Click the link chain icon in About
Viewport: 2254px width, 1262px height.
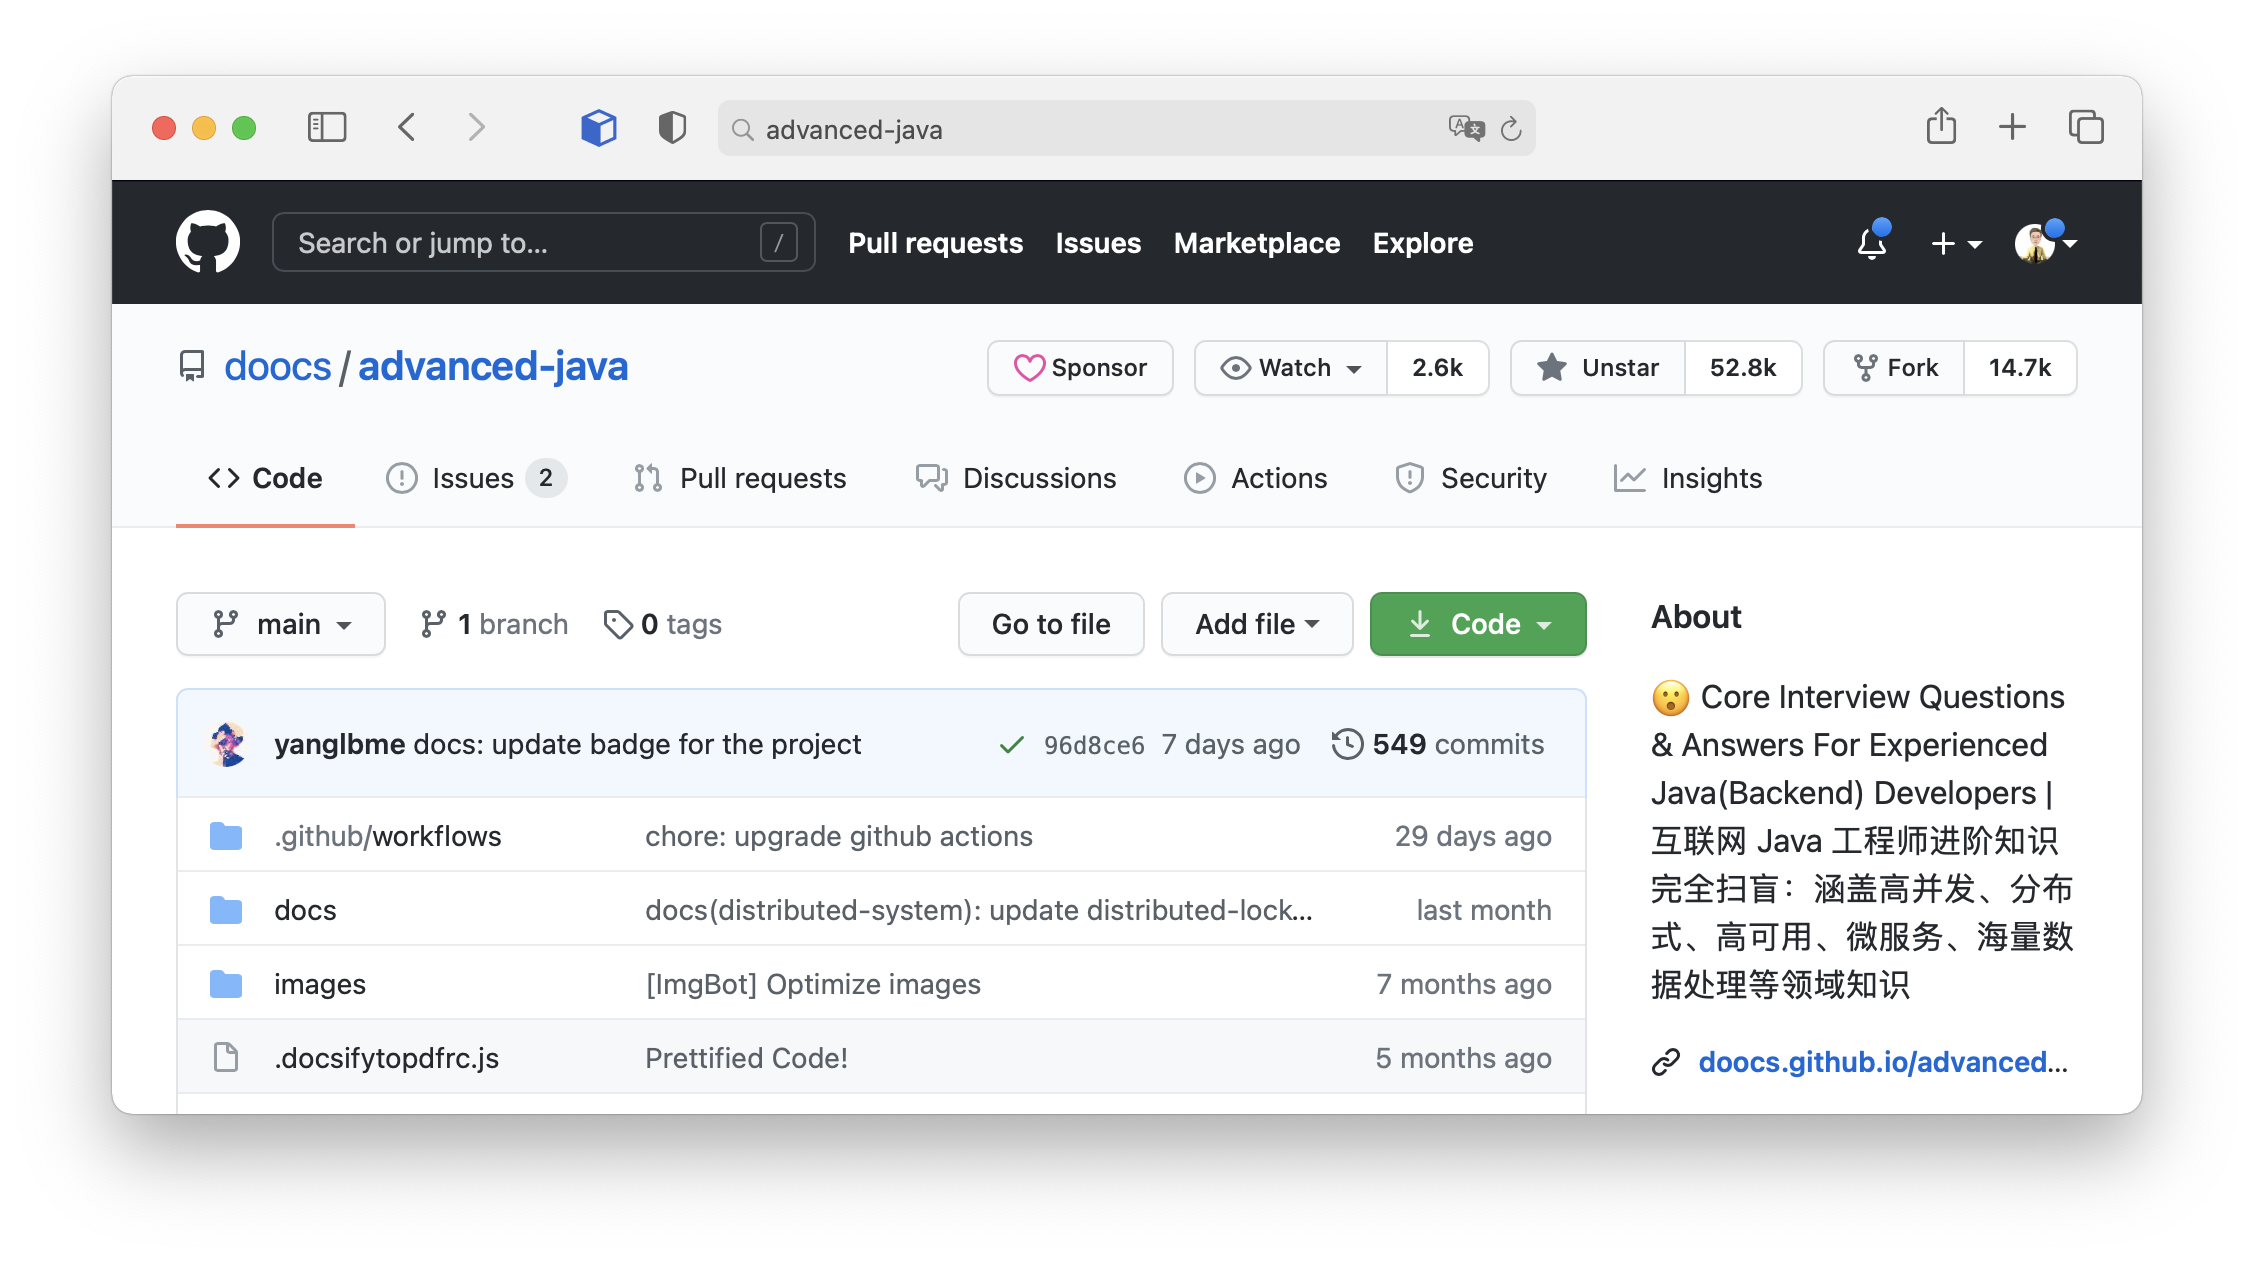point(1666,1062)
